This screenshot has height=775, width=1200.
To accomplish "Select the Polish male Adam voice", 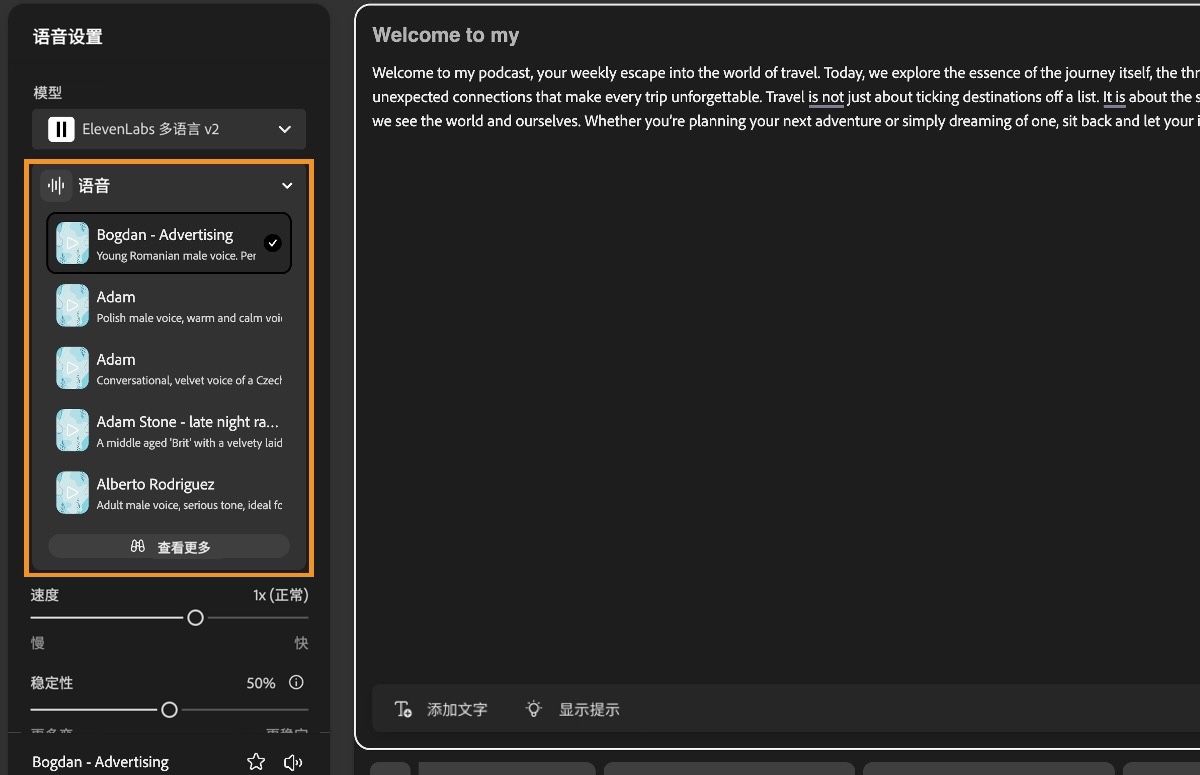I will [168, 305].
